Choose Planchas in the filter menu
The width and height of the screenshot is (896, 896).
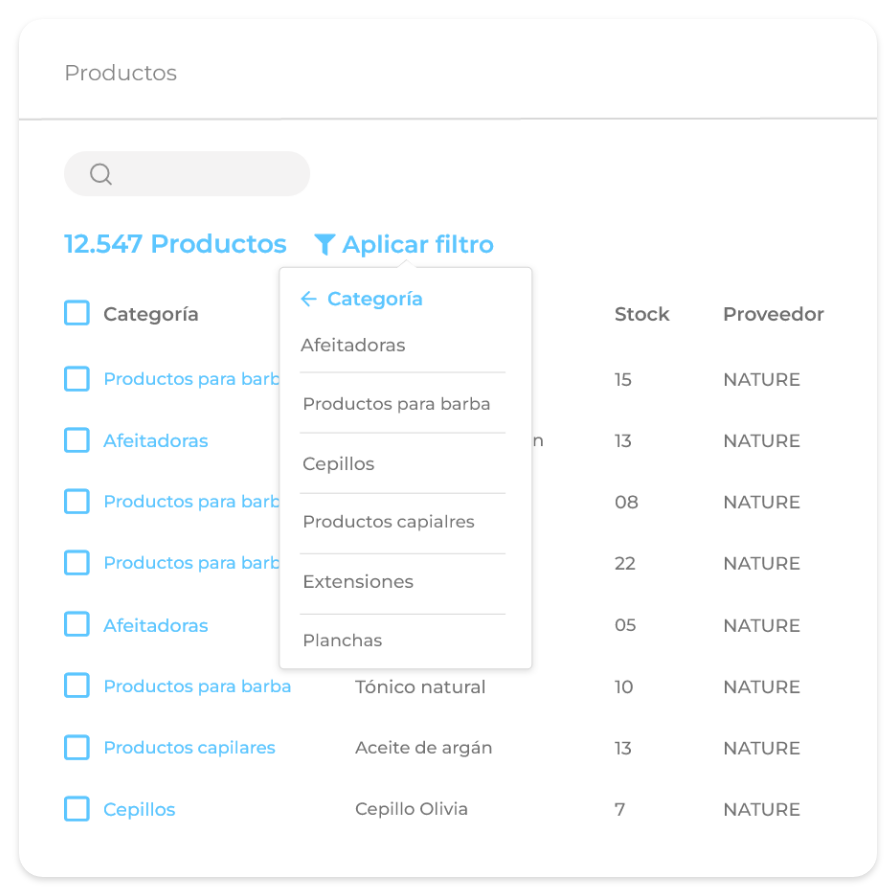click(x=342, y=640)
